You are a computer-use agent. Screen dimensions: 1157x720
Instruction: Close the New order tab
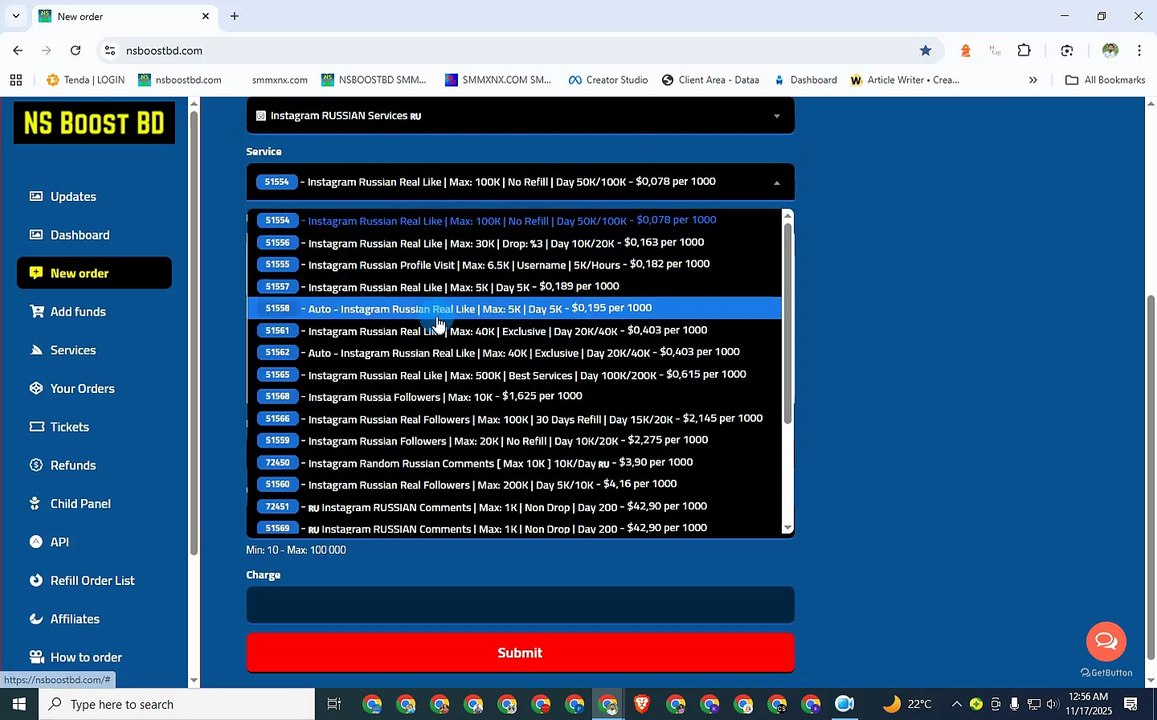pyautogui.click(x=205, y=16)
